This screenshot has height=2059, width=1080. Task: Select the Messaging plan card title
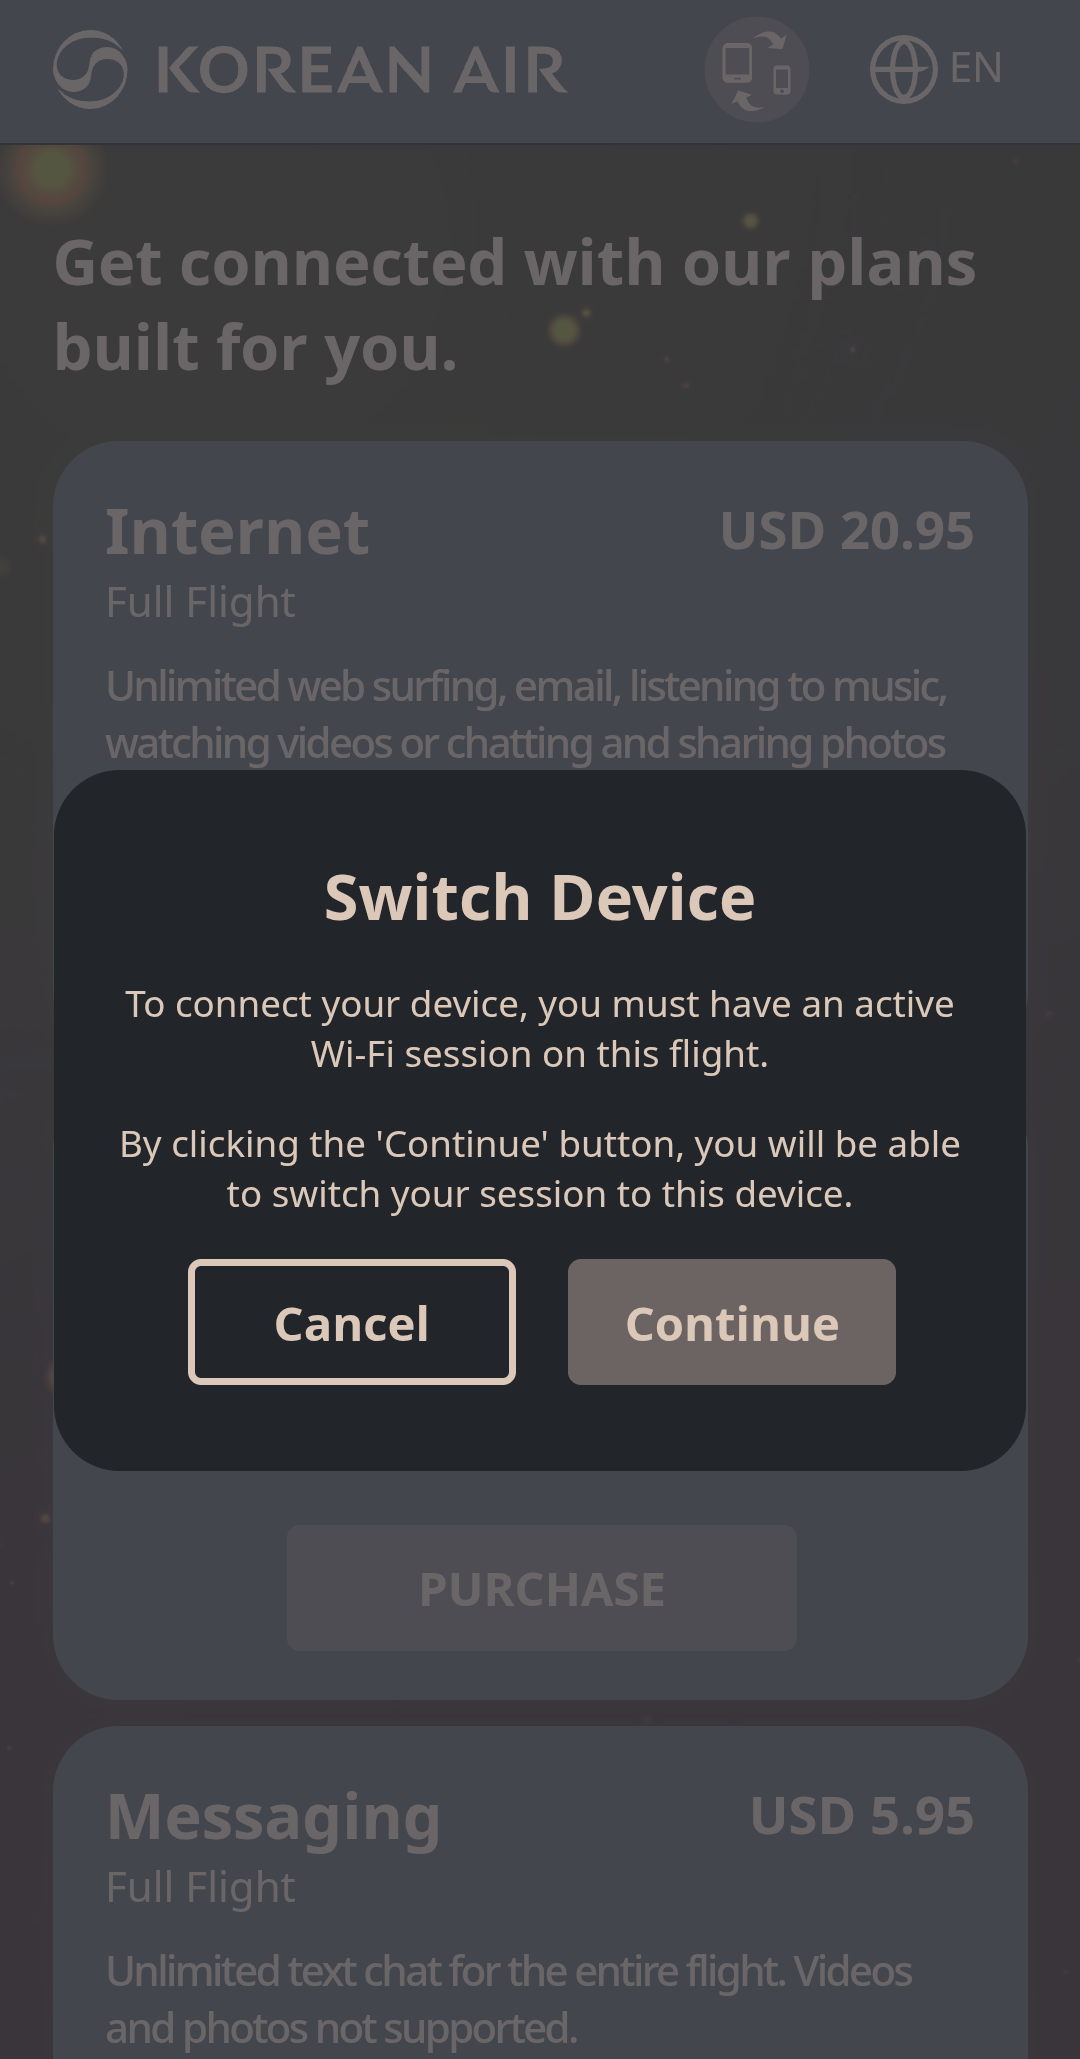pos(274,1817)
